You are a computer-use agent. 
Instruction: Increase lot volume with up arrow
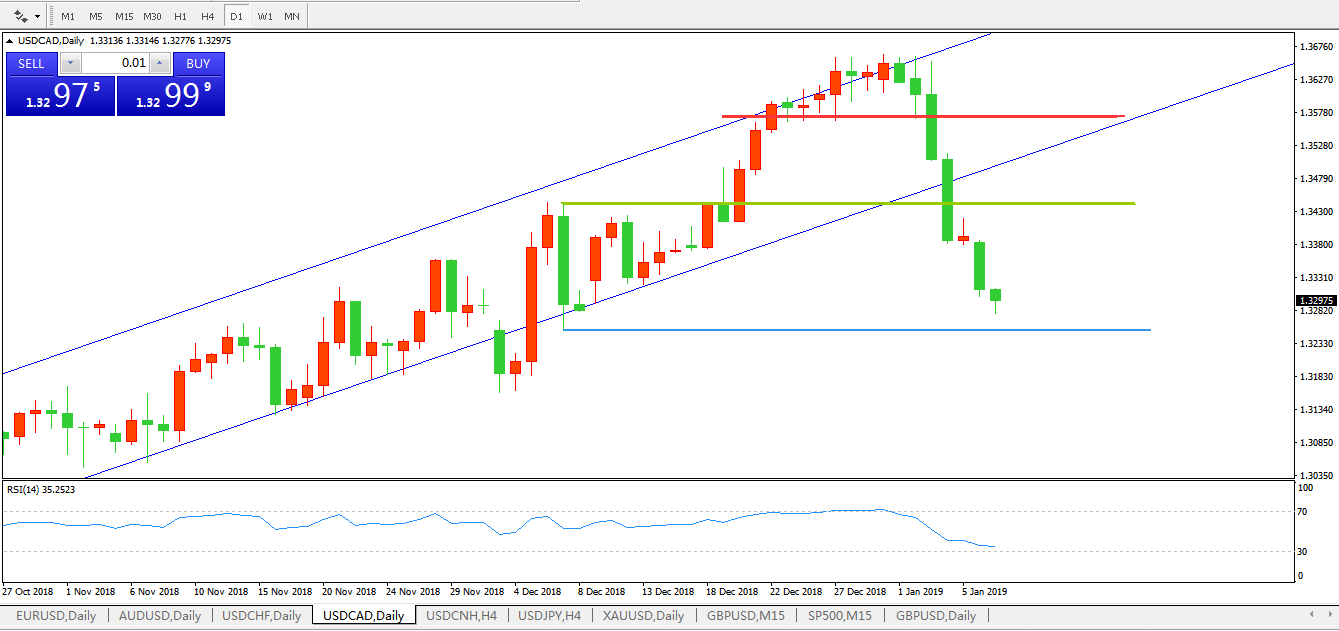[x=159, y=63]
